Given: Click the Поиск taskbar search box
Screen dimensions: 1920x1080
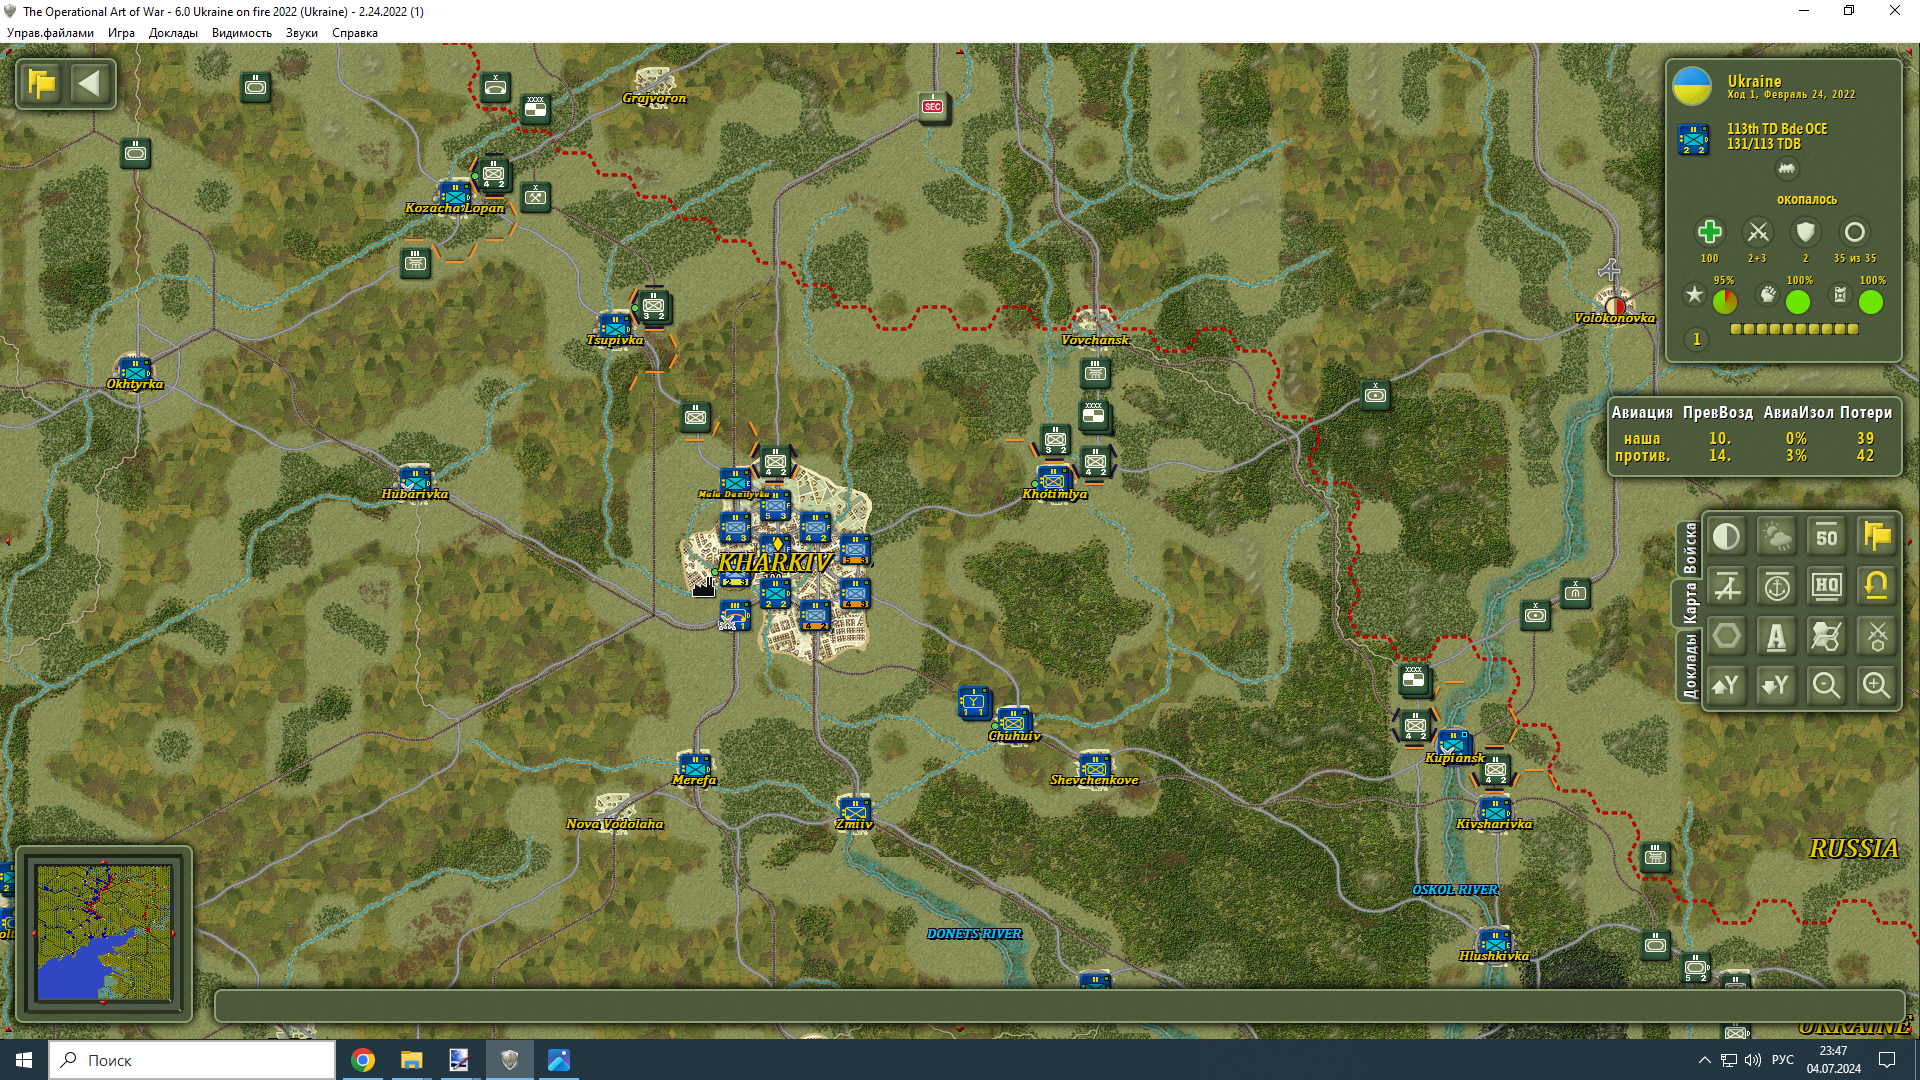Looking at the screenshot, I should click(192, 1060).
